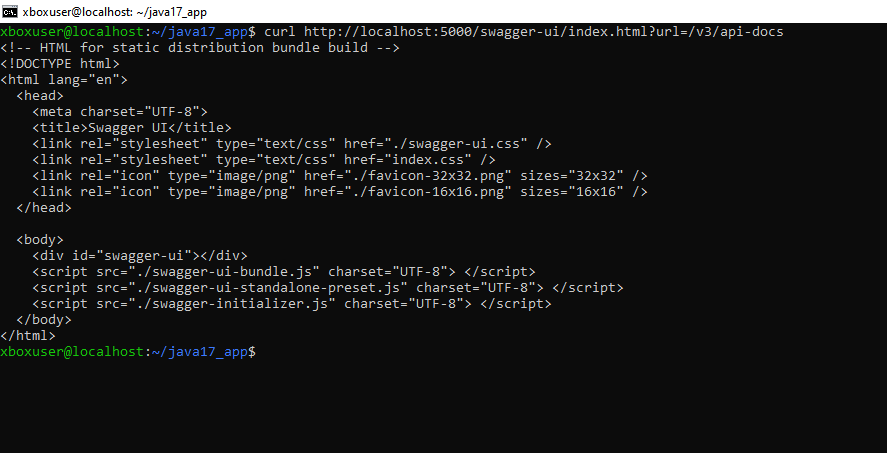
Task: Click the Swagger UI title tag line
Action: click(x=132, y=128)
